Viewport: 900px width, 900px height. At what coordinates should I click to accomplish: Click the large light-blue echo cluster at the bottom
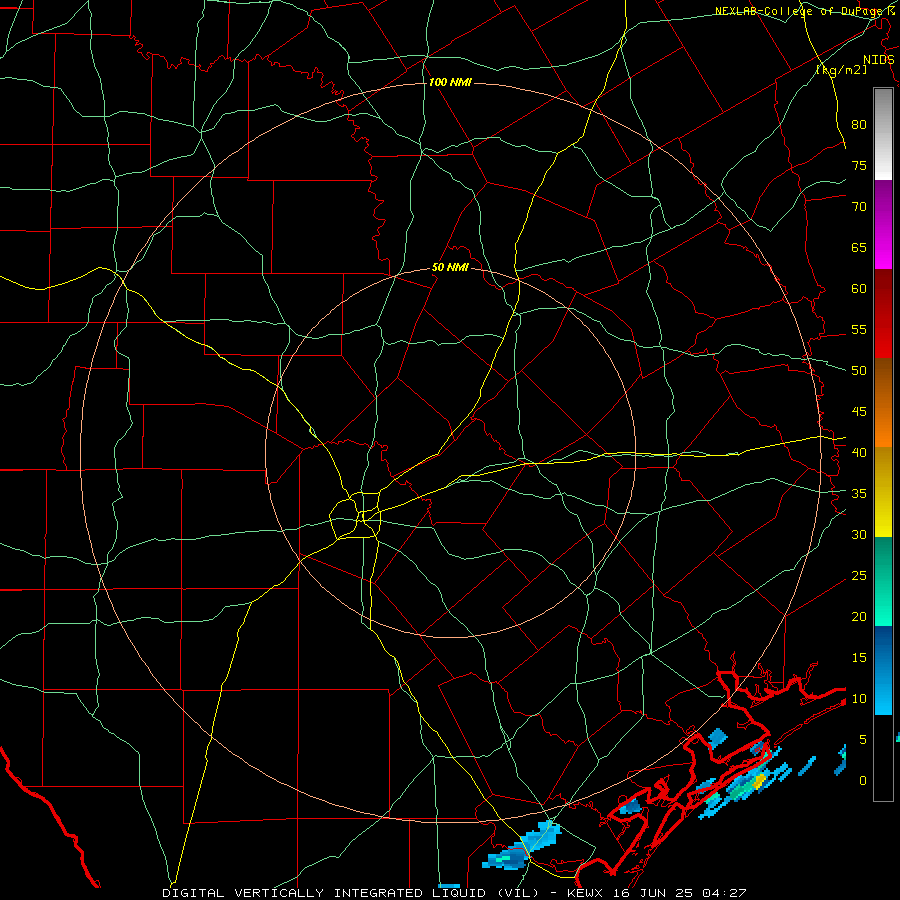coord(521,846)
